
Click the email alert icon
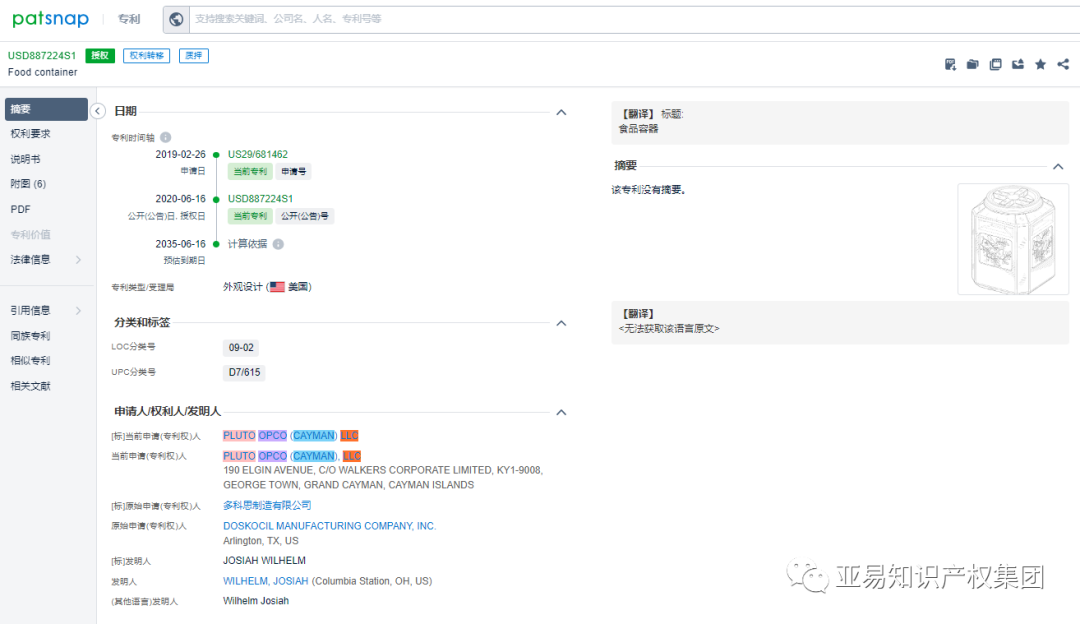[1018, 64]
